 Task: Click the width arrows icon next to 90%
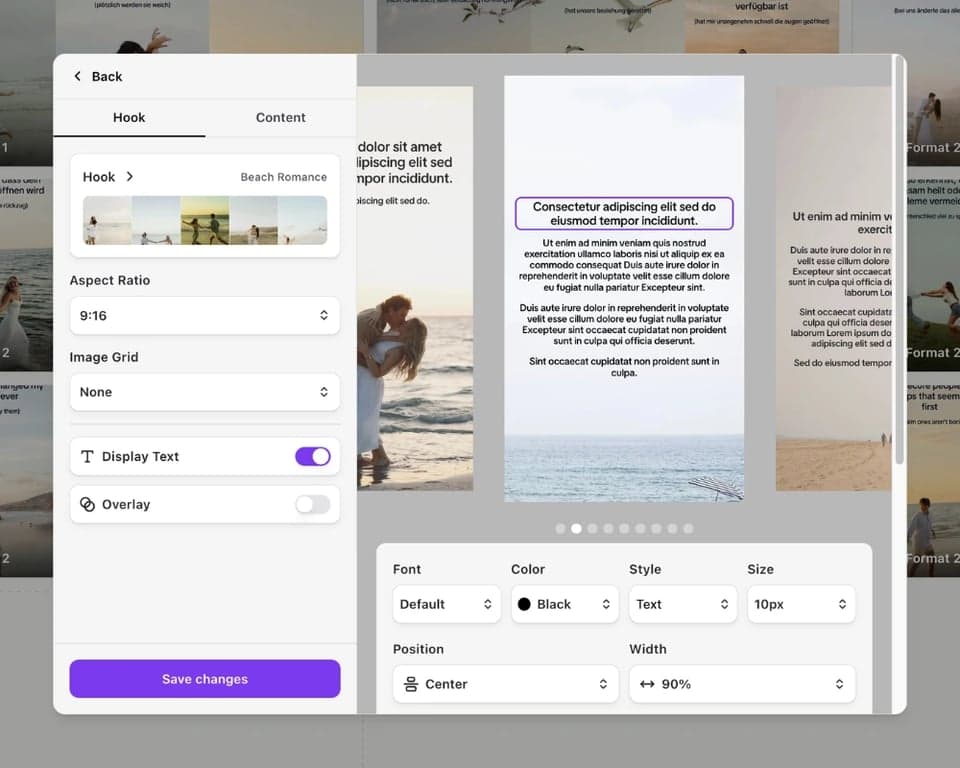click(647, 684)
